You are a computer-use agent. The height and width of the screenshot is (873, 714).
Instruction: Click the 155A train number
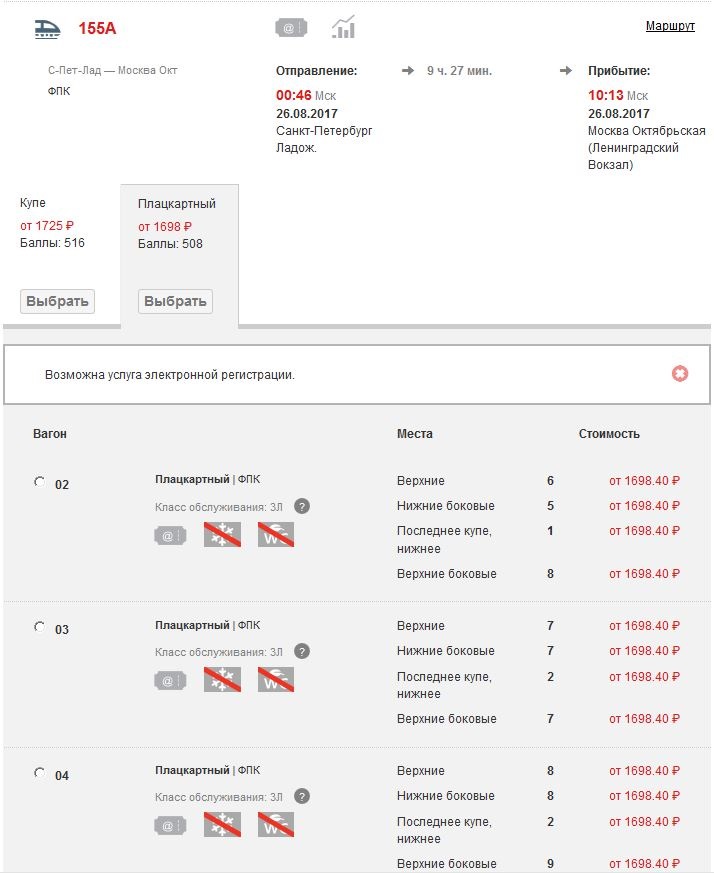coord(97,28)
